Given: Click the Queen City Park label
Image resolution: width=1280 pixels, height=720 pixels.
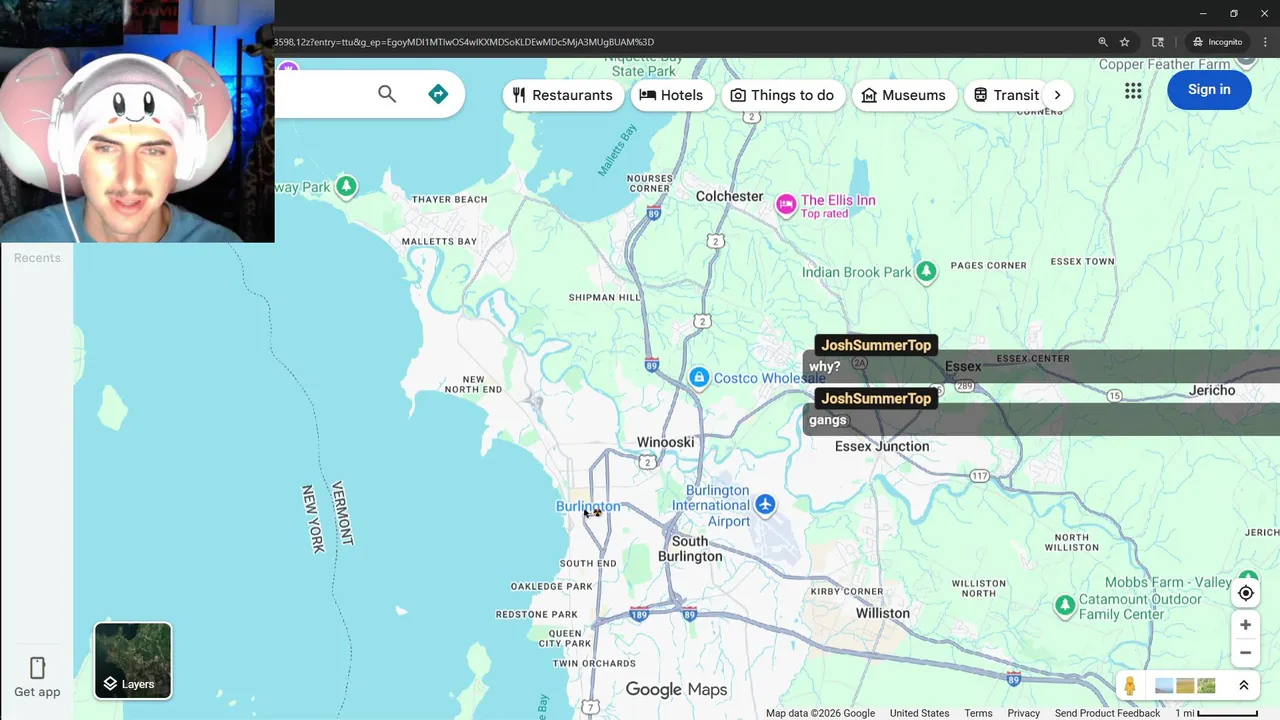Looking at the screenshot, I should (565, 638).
